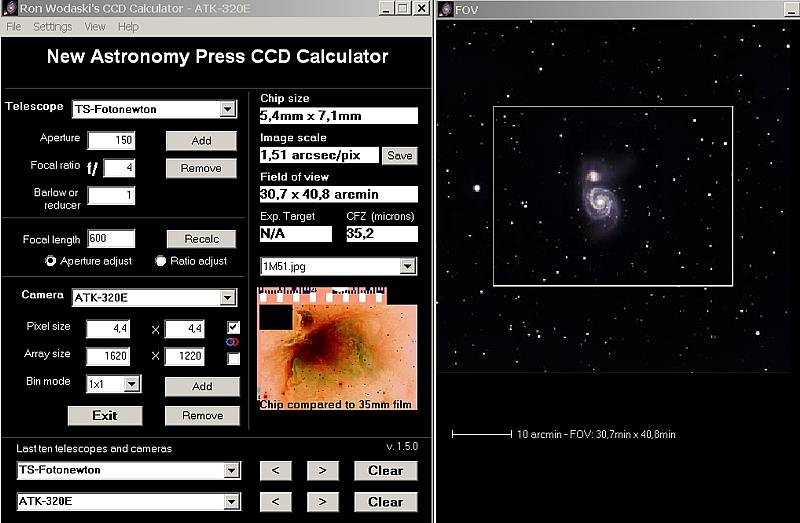Image resolution: width=800 pixels, height=523 pixels.
Task: Open the Bin mode 1x1 dropdown
Action: coord(131,384)
